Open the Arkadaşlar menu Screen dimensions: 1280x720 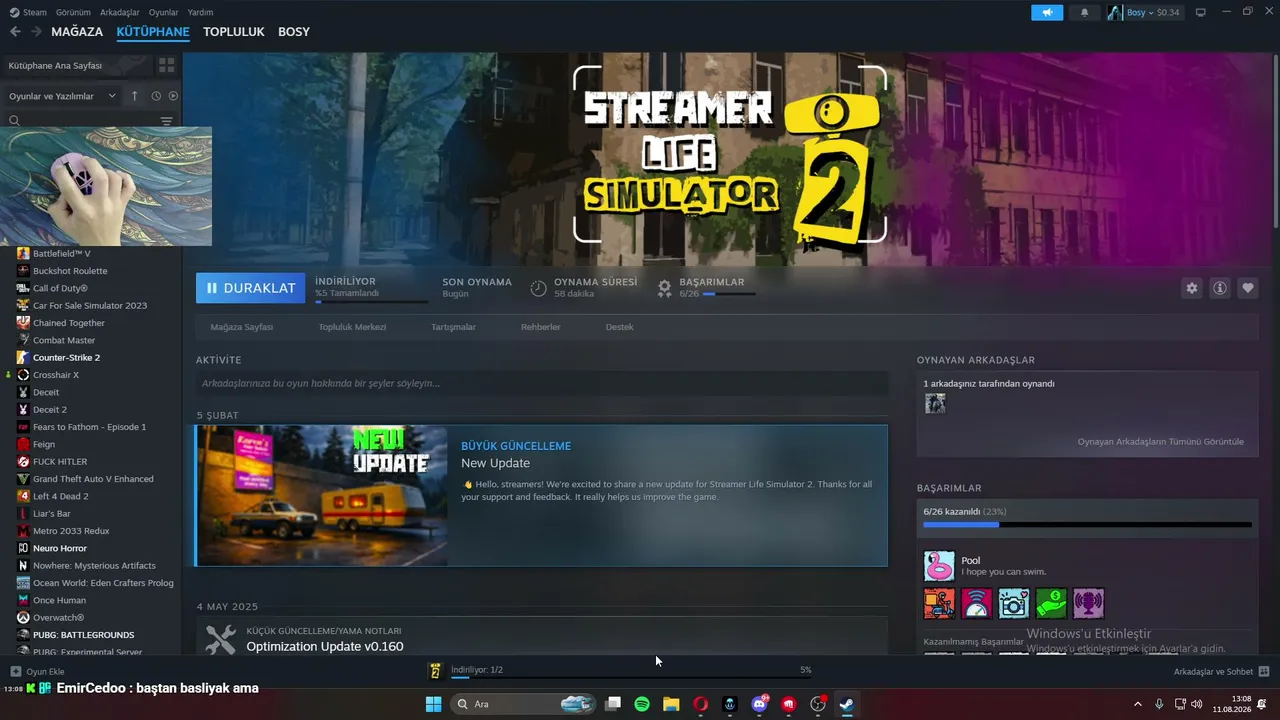tap(121, 12)
